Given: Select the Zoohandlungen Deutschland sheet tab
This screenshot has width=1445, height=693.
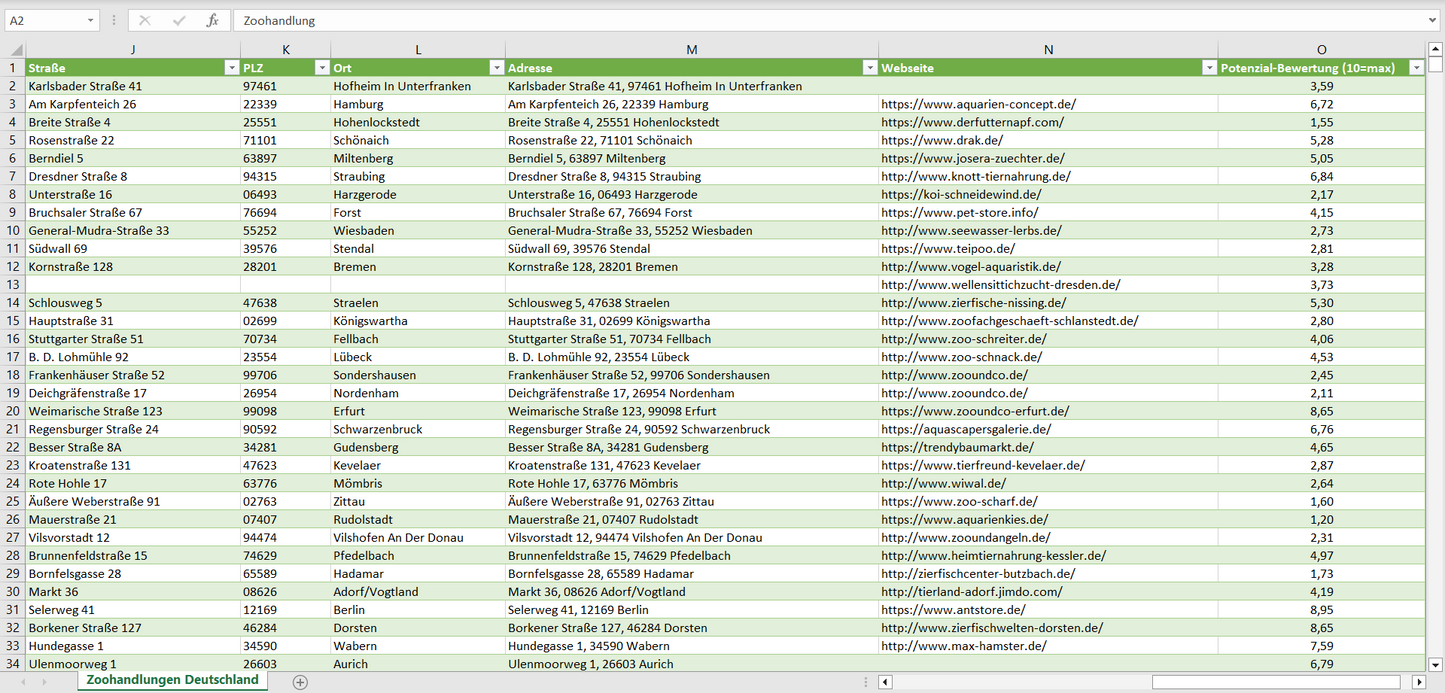Looking at the screenshot, I should (x=172, y=680).
